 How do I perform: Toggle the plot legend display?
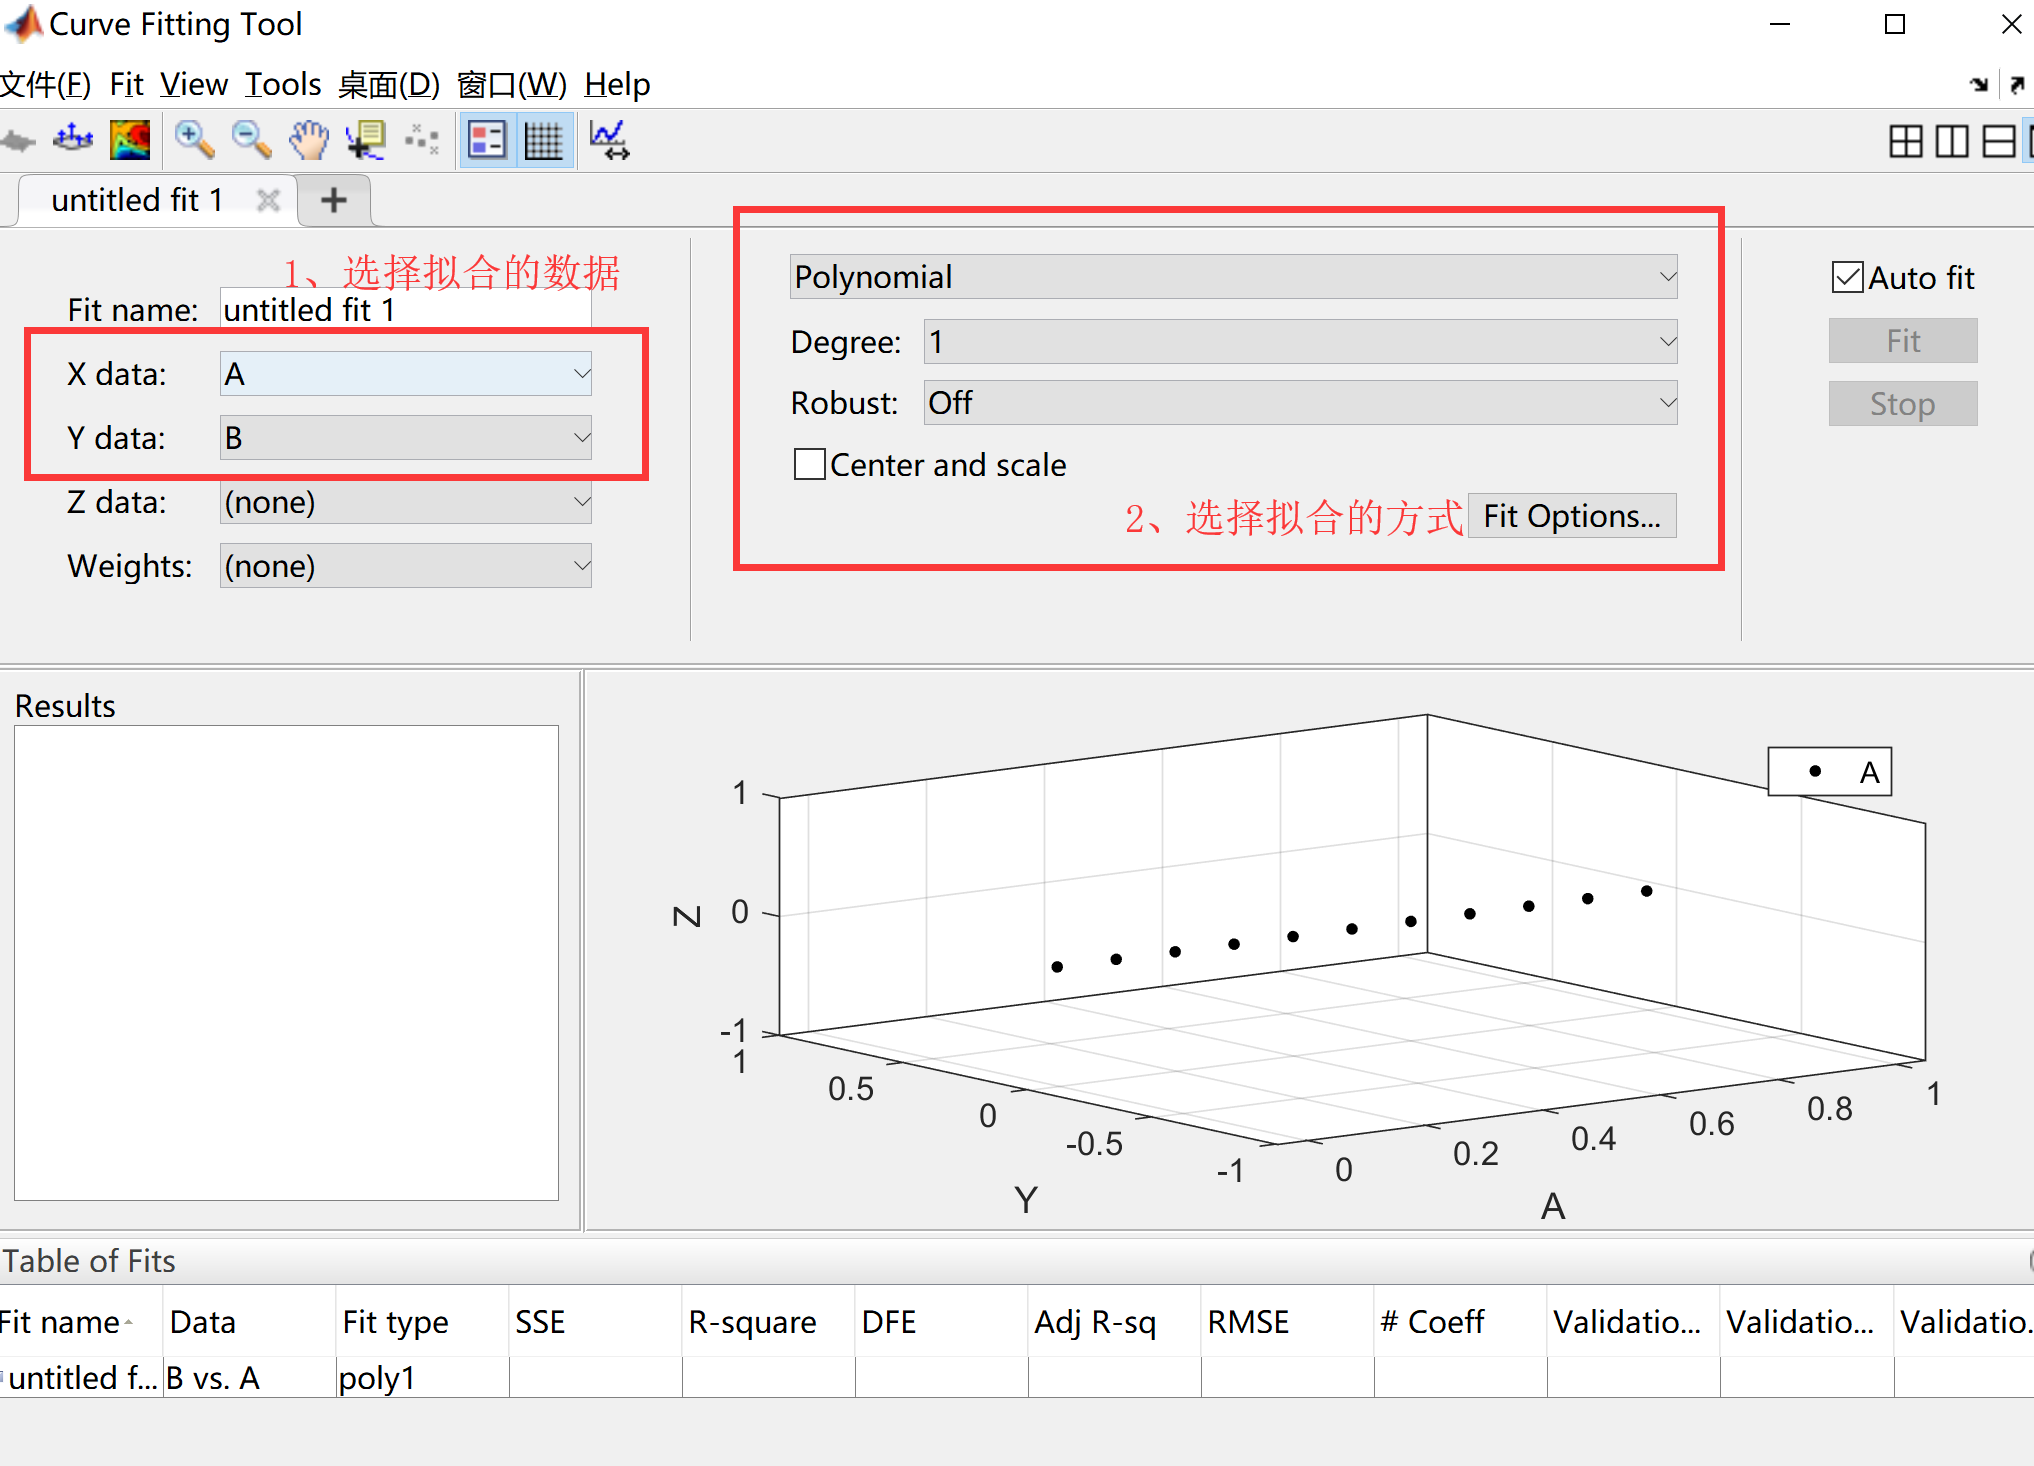point(487,140)
